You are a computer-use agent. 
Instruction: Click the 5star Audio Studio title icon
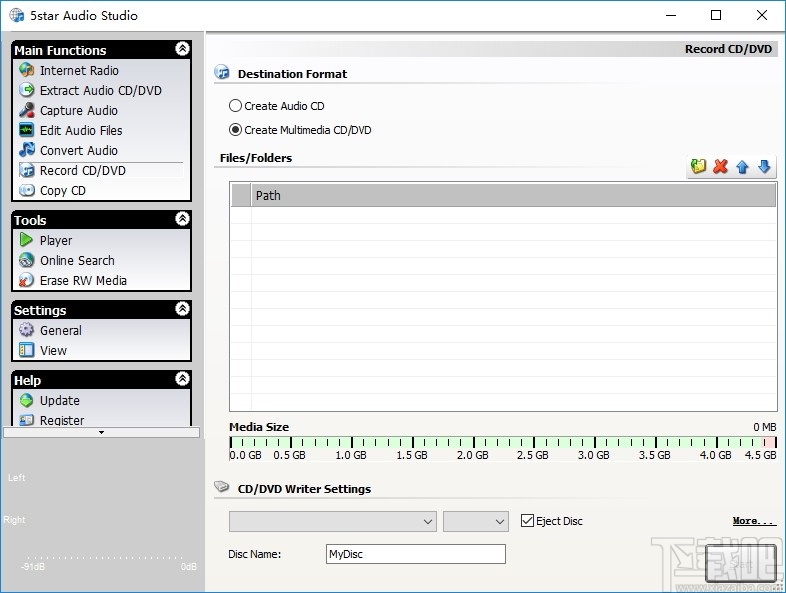coord(17,15)
